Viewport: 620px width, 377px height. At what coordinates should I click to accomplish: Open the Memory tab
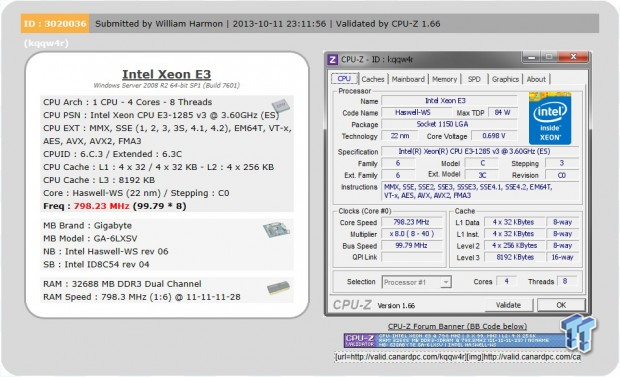[x=444, y=79]
